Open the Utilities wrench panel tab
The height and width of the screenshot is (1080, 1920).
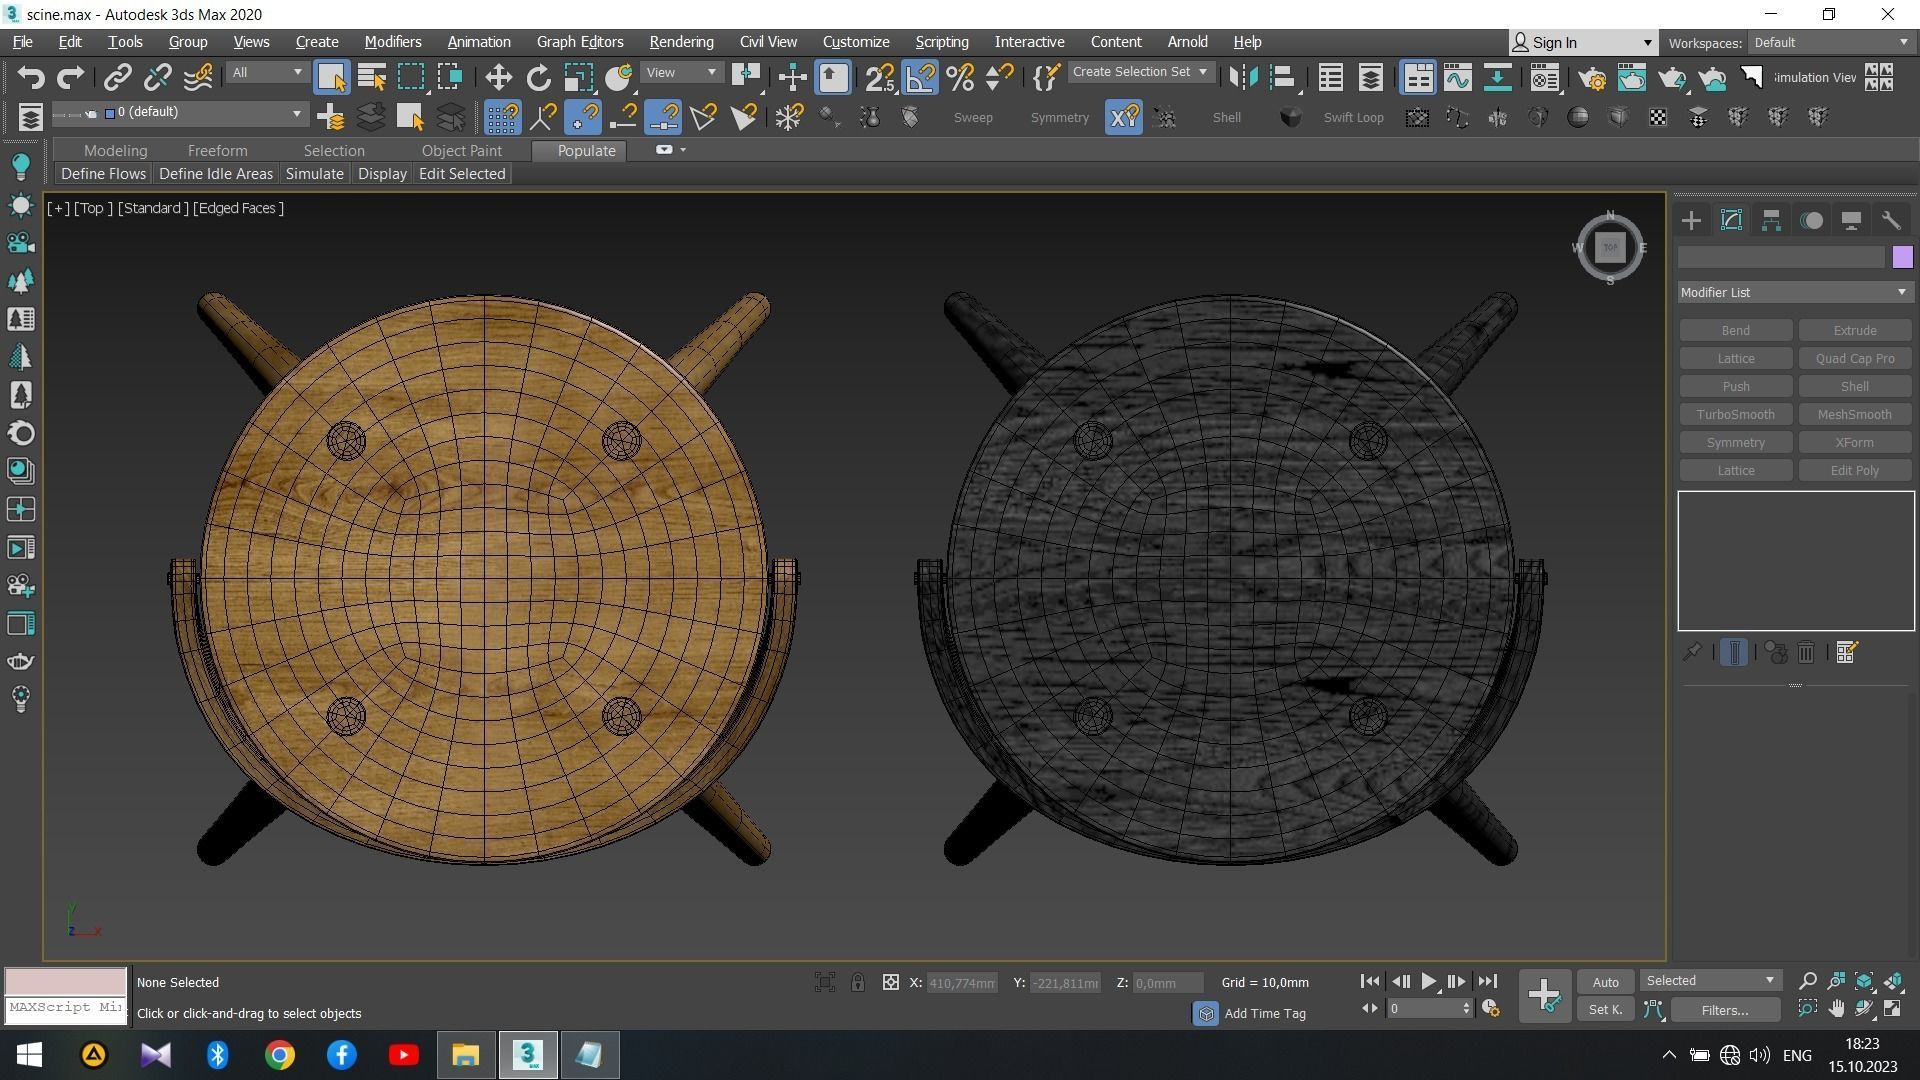(x=1890, y=220)
